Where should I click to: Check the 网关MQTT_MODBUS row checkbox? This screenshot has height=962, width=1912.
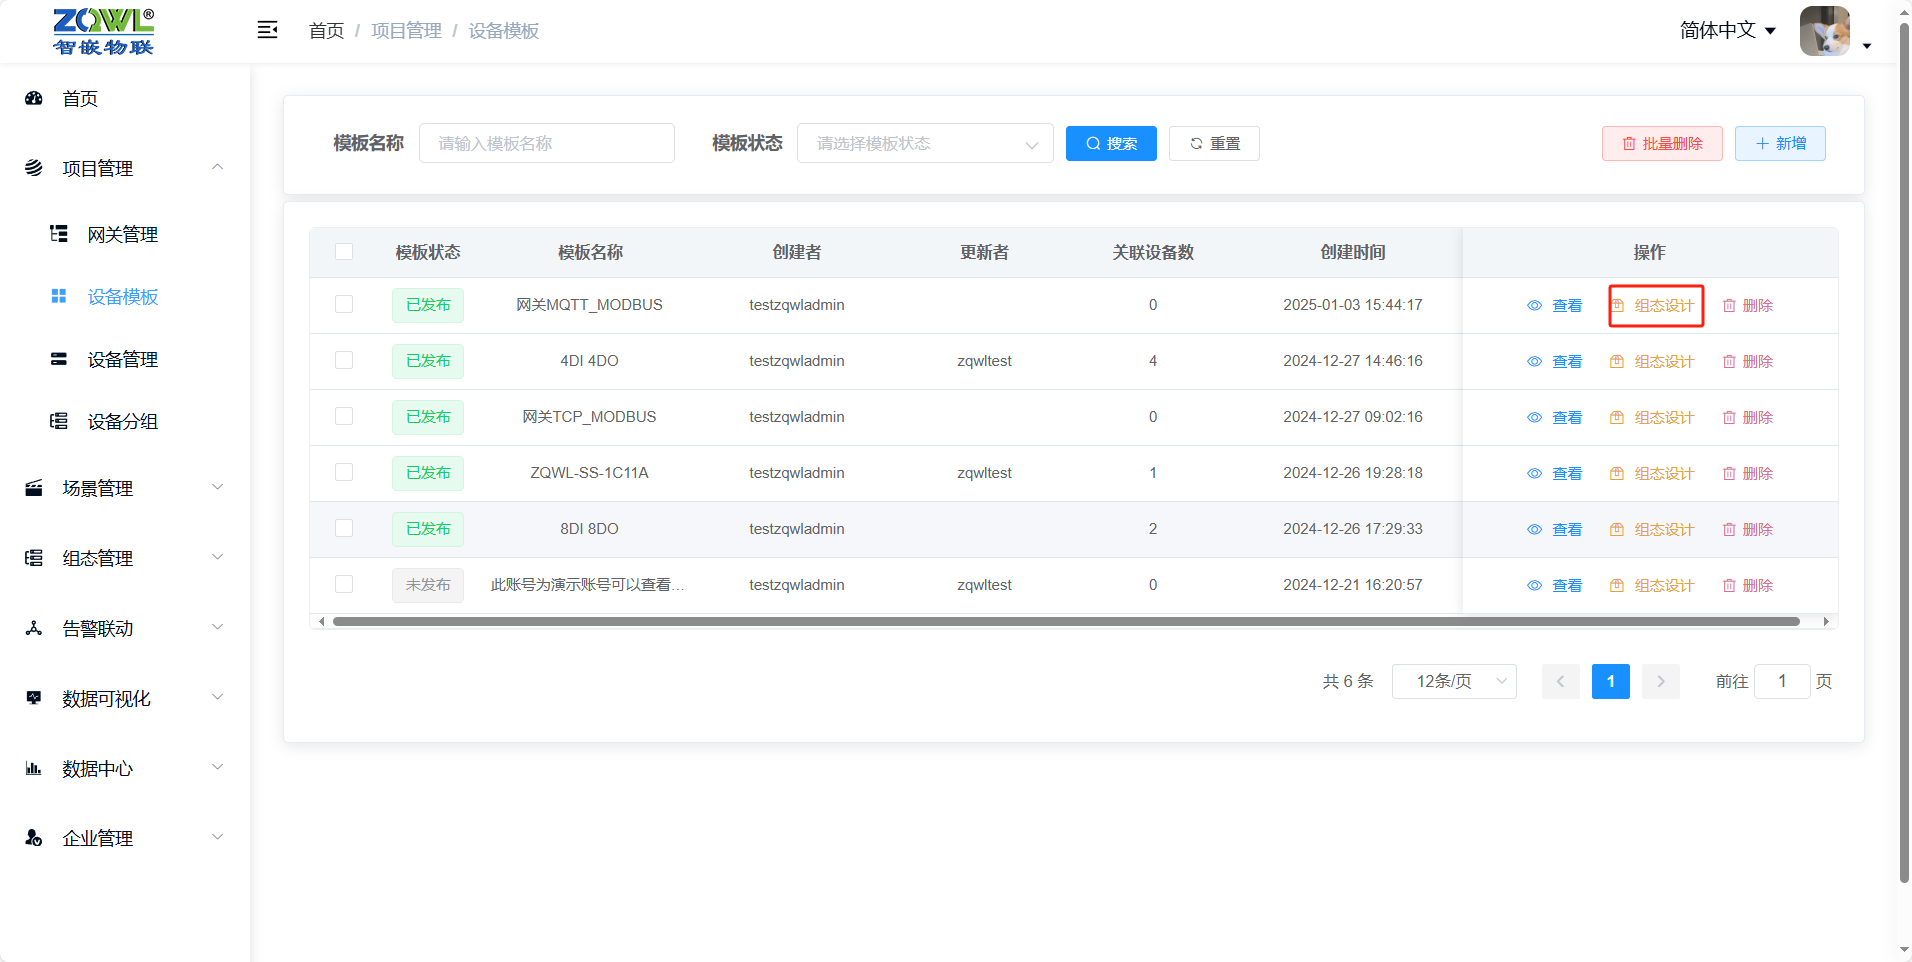coord(344,304)
